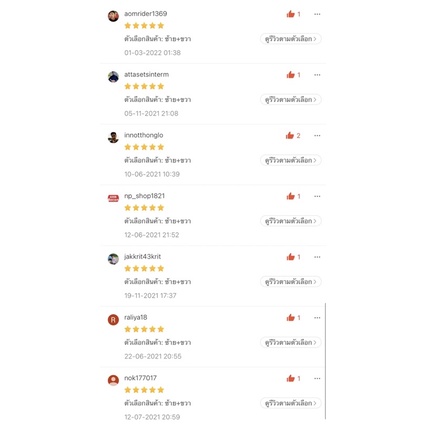View variation reviews in jakkrit43krit's entry

(291, 281)
